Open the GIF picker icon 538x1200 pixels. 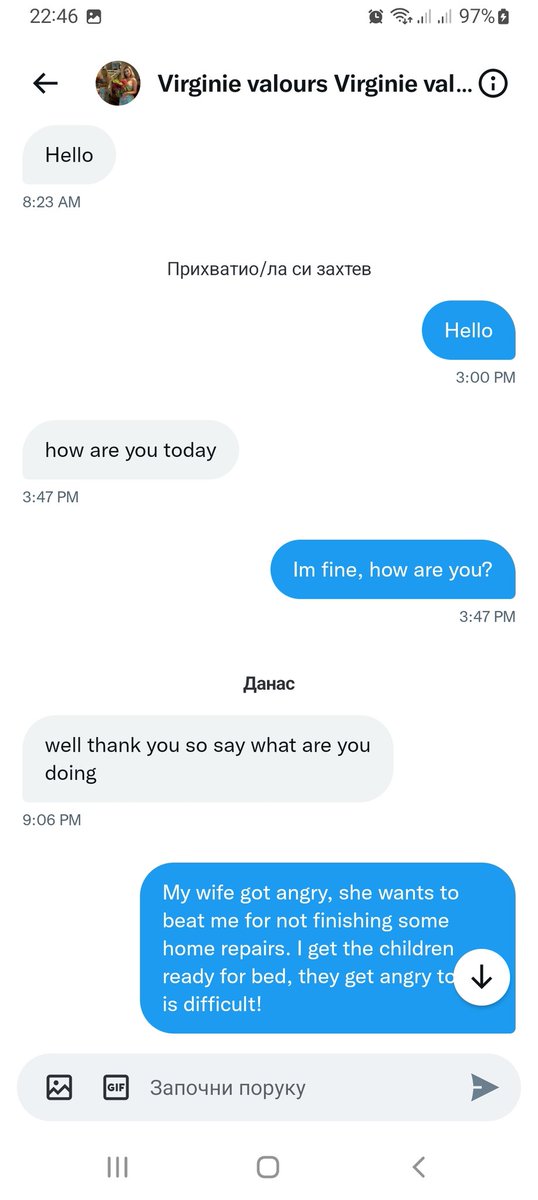(x=116, y=1087)
